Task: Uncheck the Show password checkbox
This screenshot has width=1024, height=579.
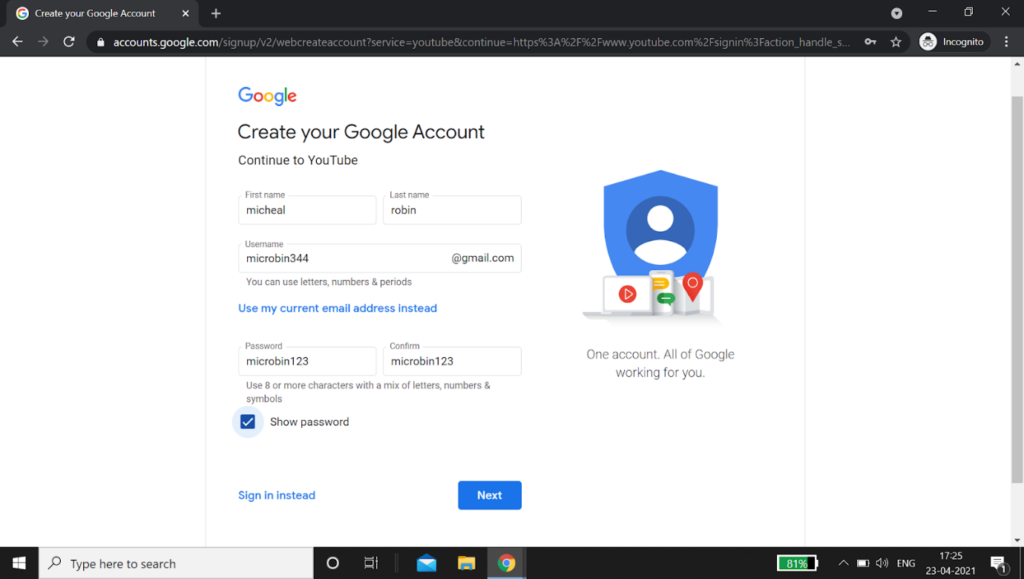Action: click(x=248, y=422)
